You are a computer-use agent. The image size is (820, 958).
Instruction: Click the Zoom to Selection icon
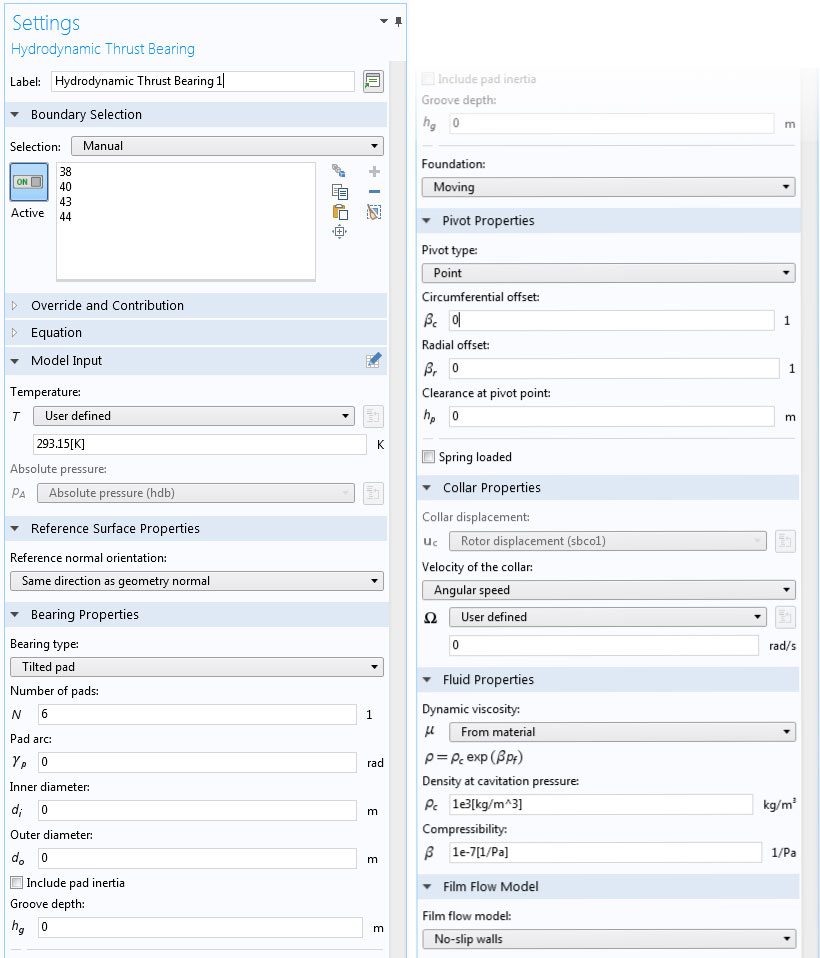pyautogui.click(x=340, y=232)
